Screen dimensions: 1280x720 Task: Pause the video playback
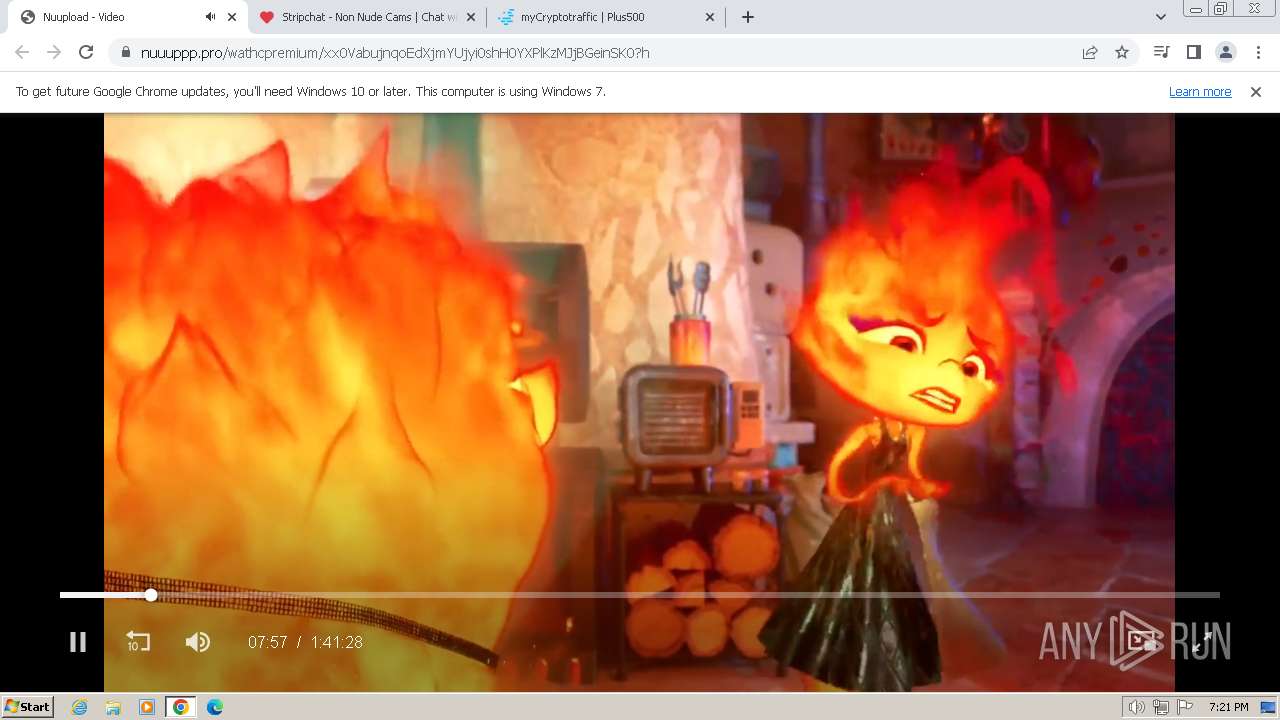click(x=78, y=642)
